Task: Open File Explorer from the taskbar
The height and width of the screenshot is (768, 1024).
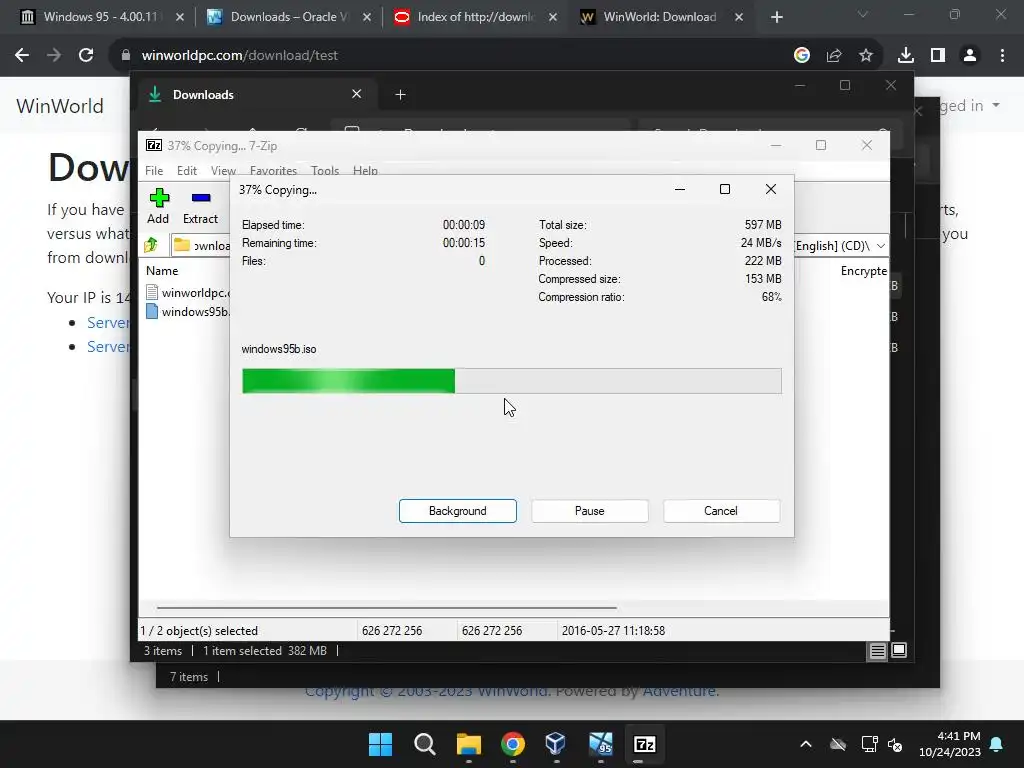Action: click(x=468, y=744)
